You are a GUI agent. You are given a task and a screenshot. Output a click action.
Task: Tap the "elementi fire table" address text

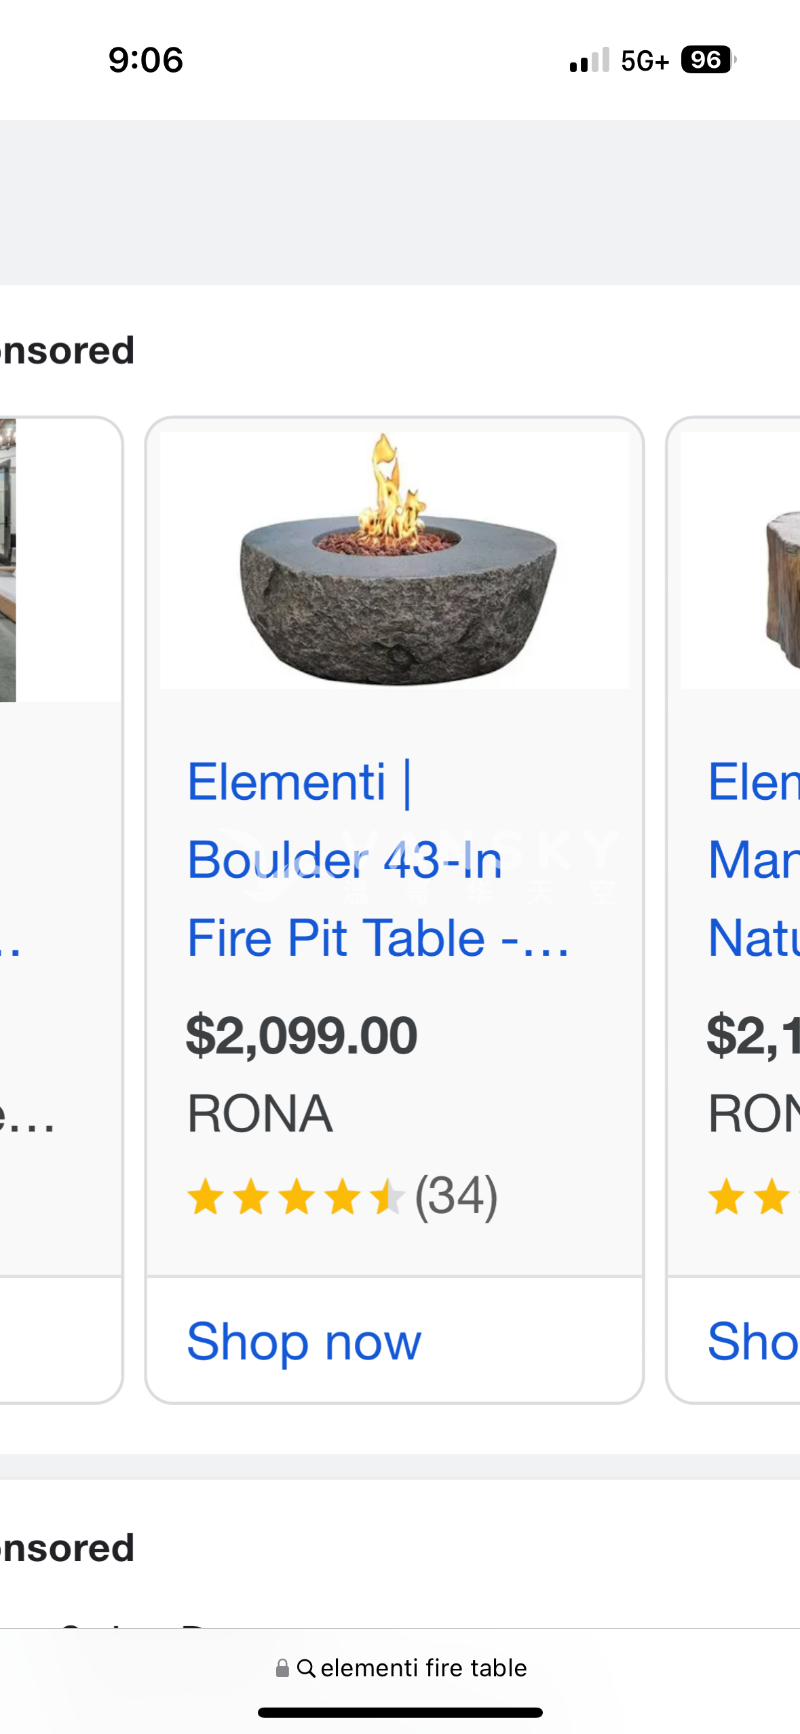[423, 1668]
